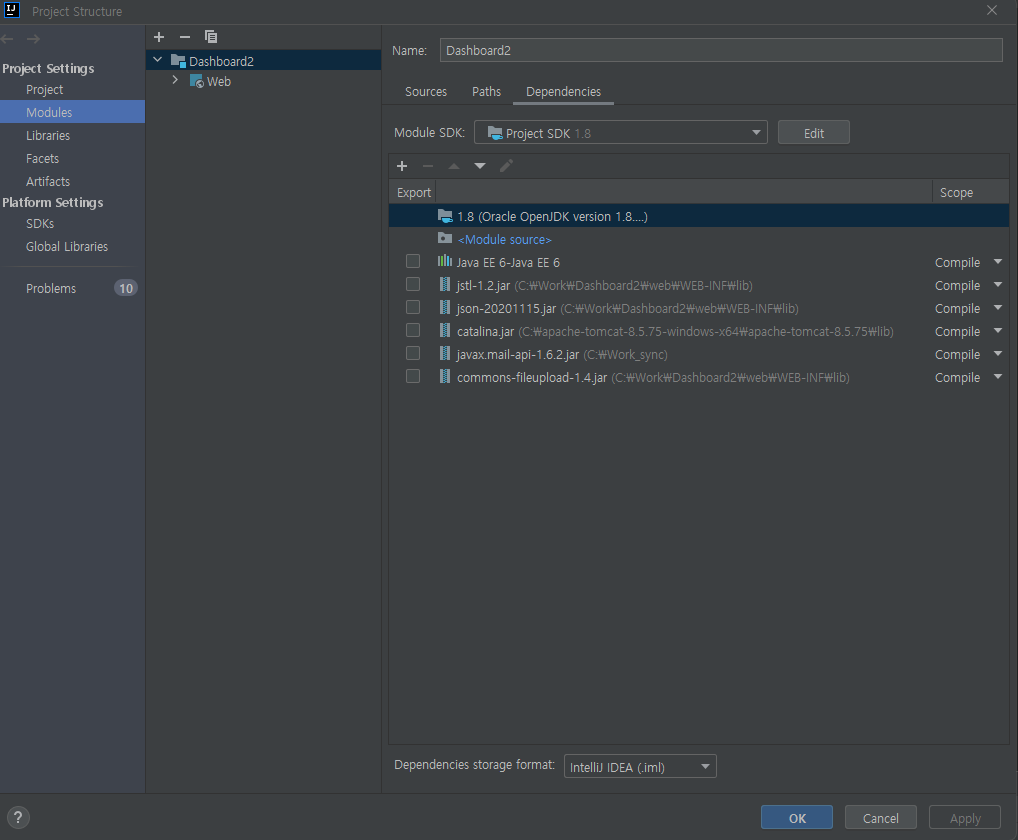This screenshot has height=840, width=1018.
Task: Open scope dropdown for json-20201115.jar
Action: tap(998, 308)
